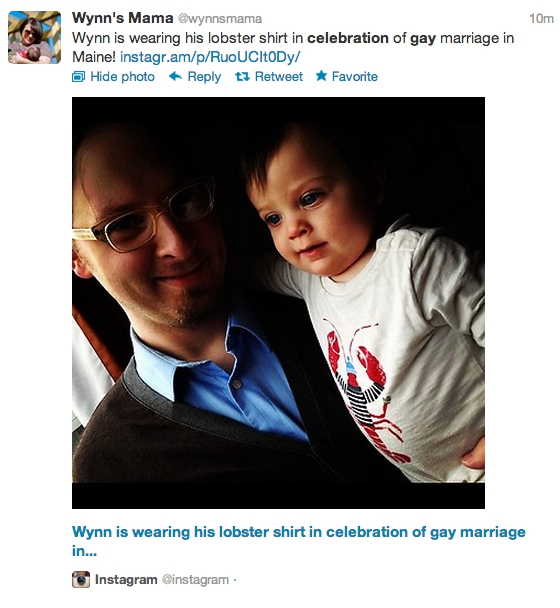560x608 pixels.
Task: Visit the Instagram account name link
Action: tap(126, 579)
